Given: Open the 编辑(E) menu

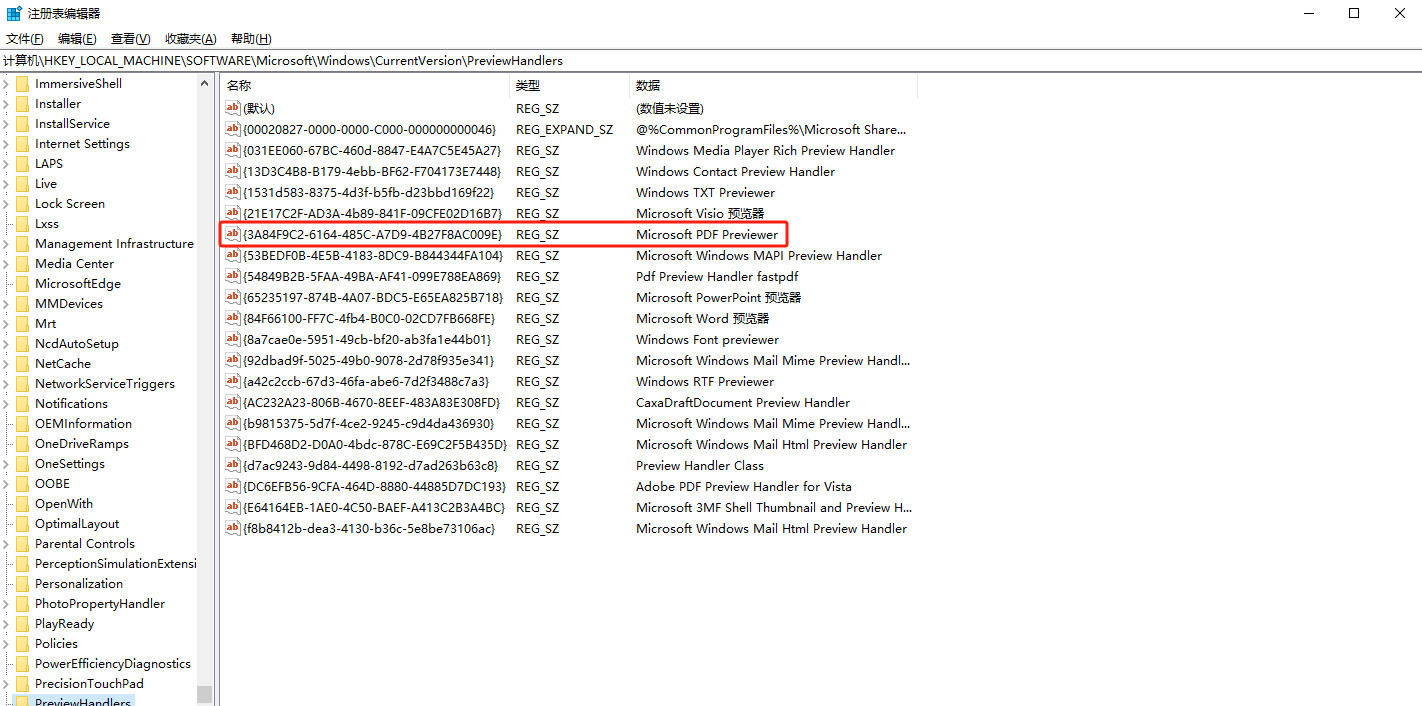Looking at the screenshot, I should [x=77, y=39].
